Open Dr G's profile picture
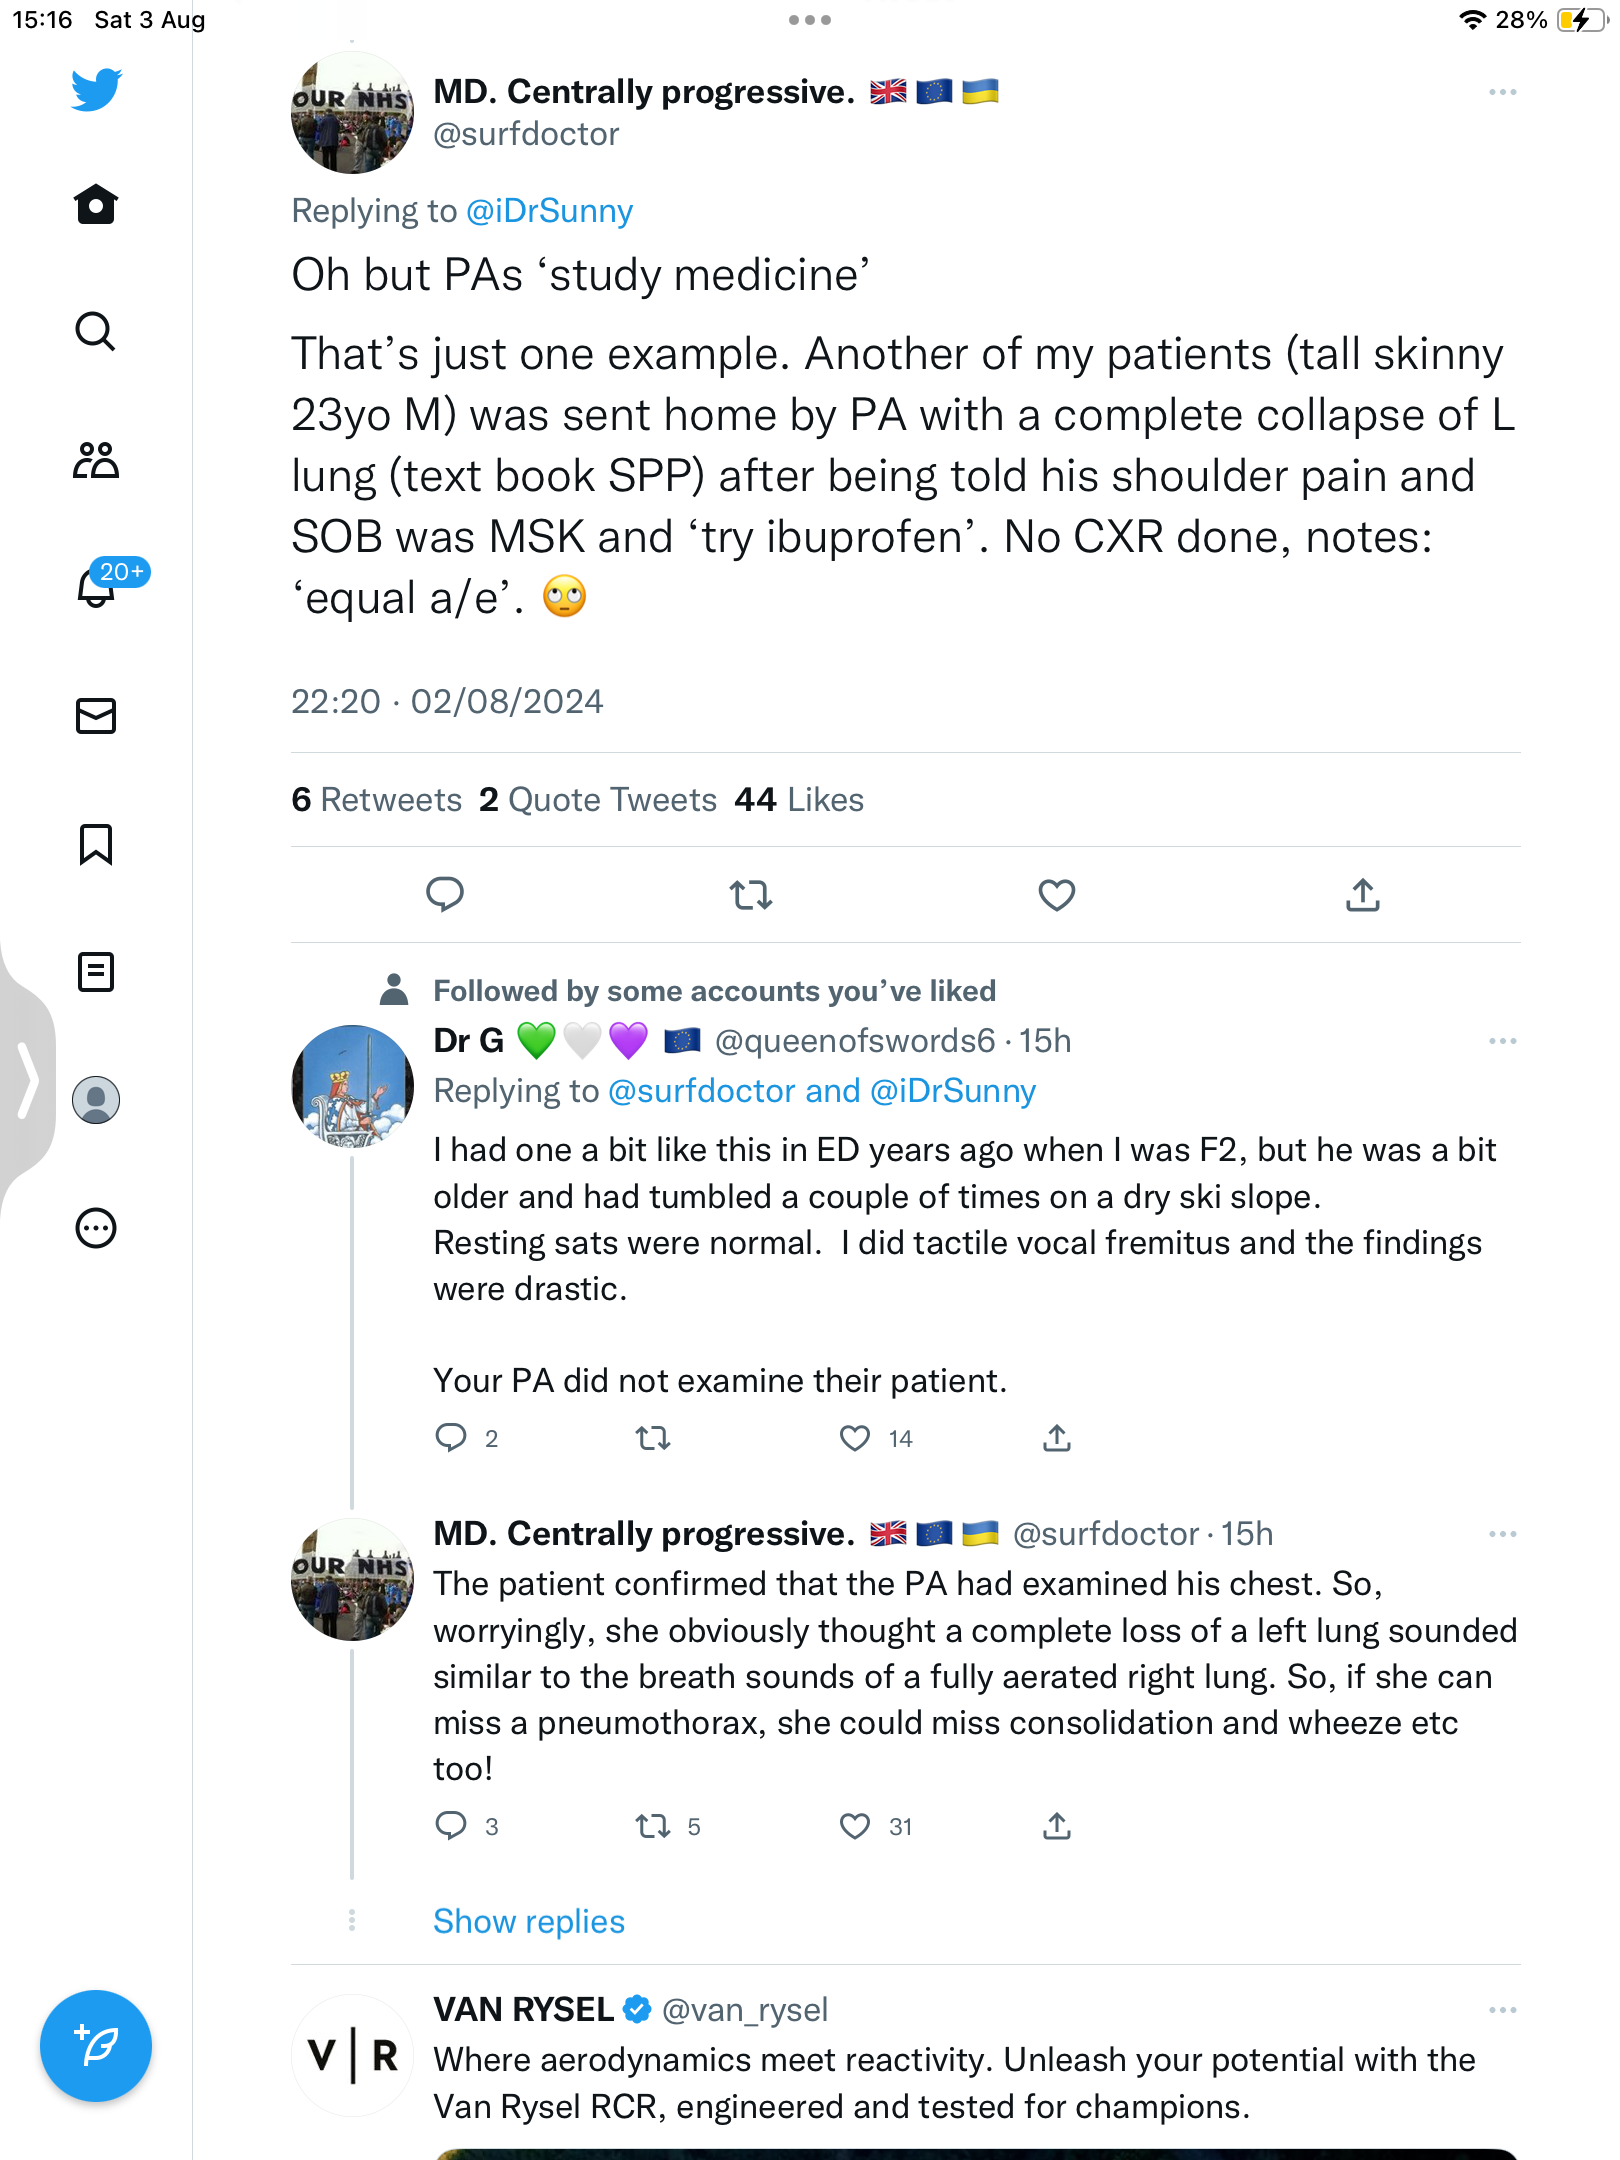The image size is (1620, 2160). click(x=352, y=1086)
